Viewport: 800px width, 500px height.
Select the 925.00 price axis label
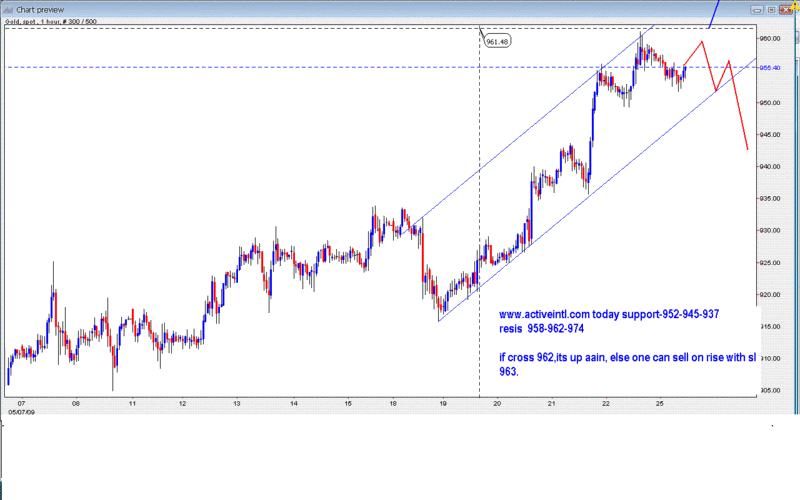pos(770,263)
